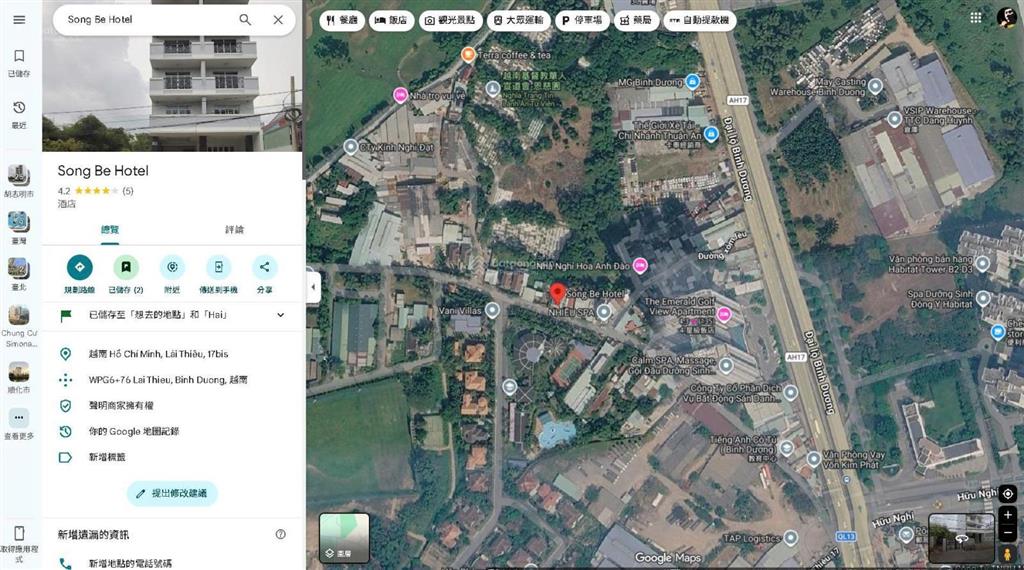Click the Vani Villas marker
1024x570 pixels.
(492, 310)
